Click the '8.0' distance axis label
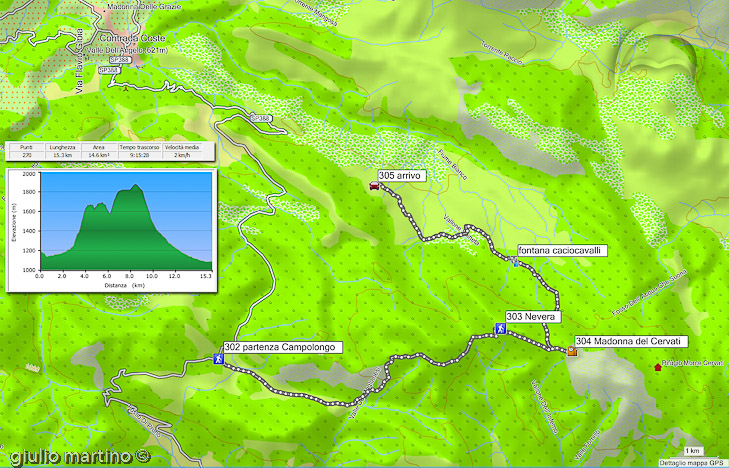 pyautogui.click(x=129, y=276)
